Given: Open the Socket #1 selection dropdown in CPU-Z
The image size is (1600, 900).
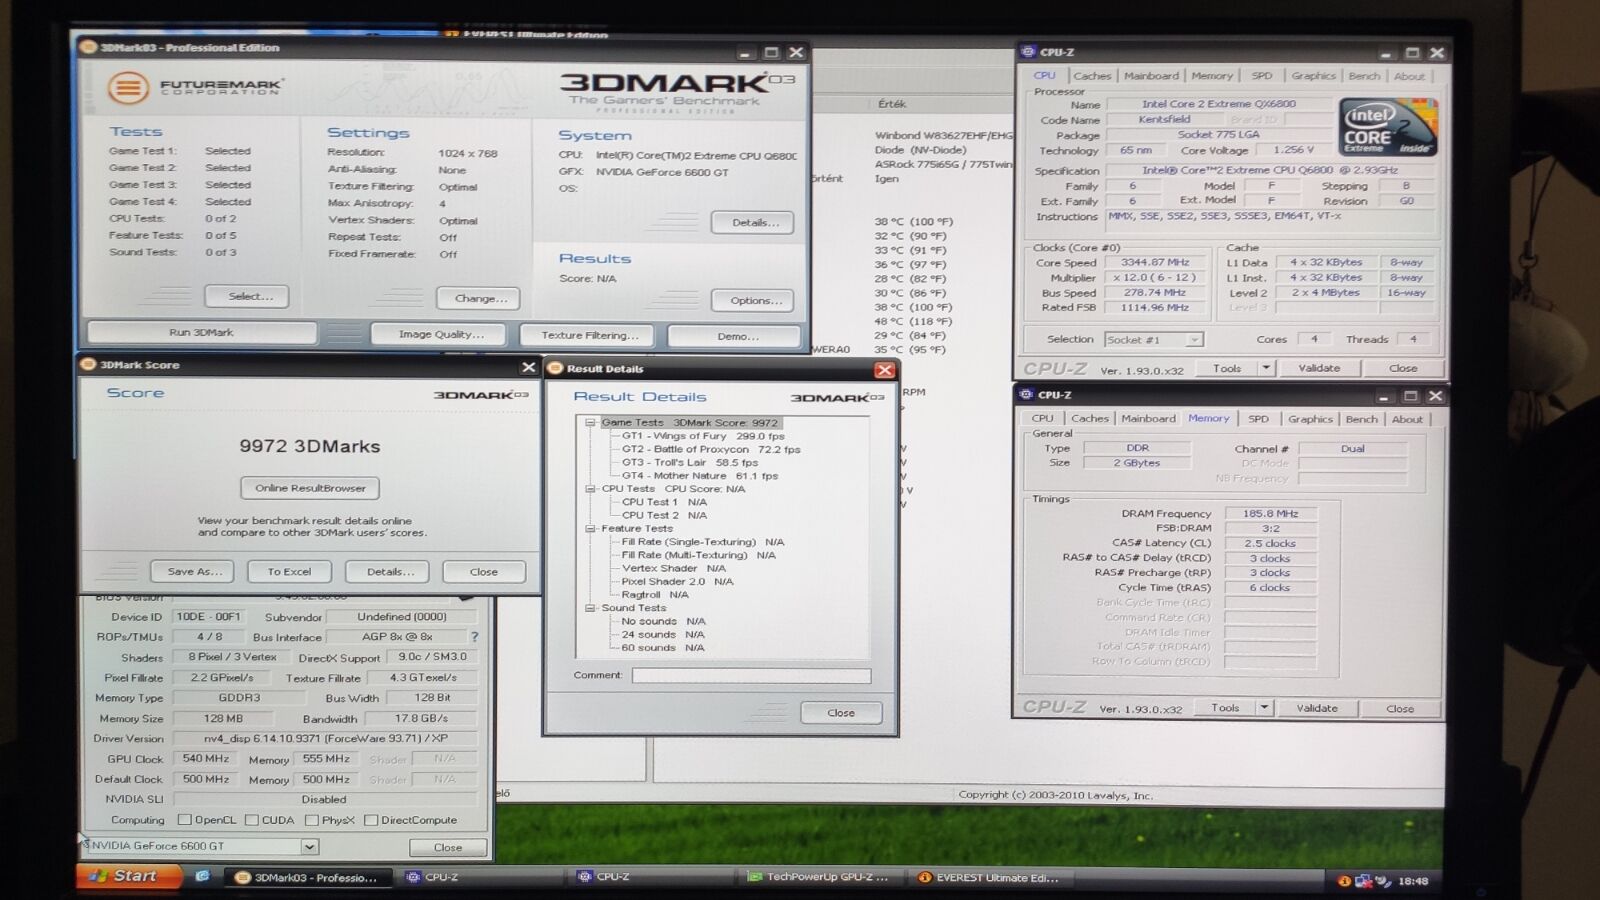Looking at the screenshot, I should [1193, 340].
